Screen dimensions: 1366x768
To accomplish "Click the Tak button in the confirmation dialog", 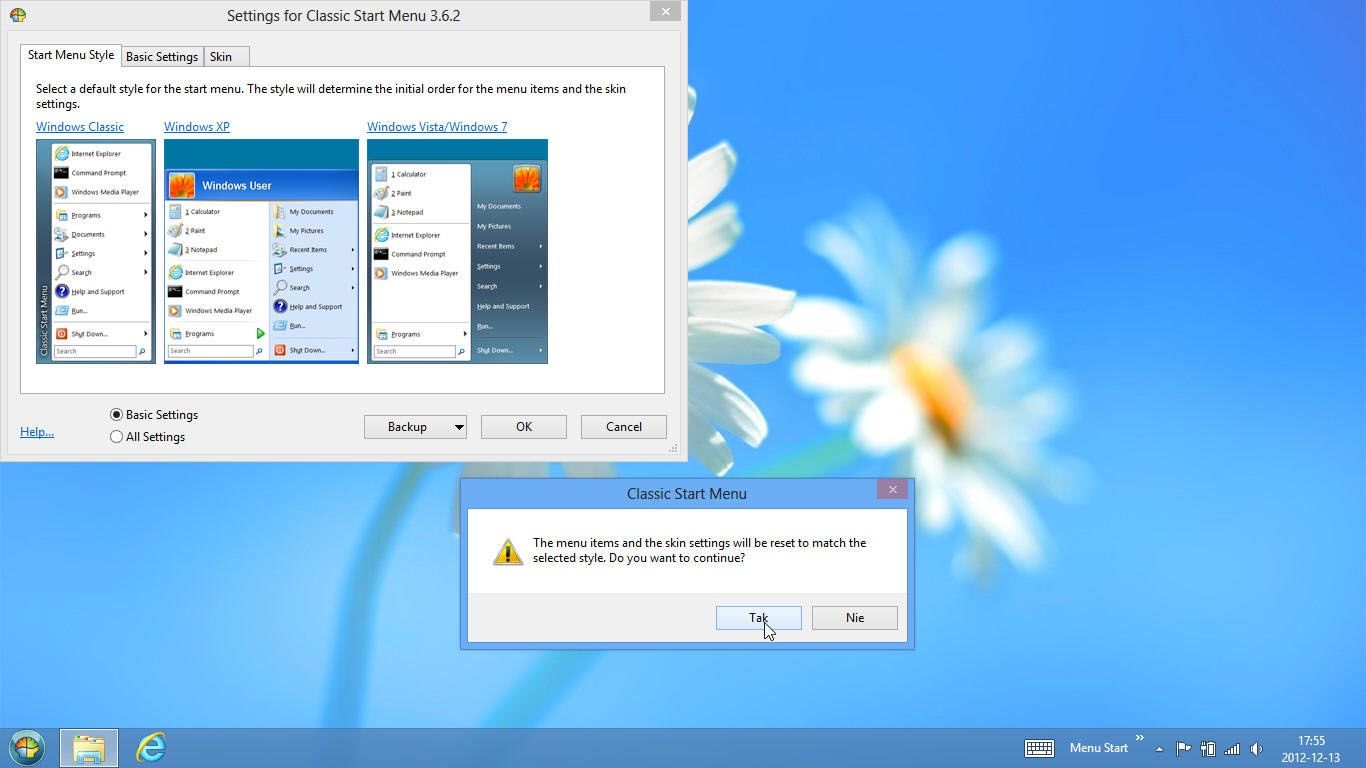I will [x=758, y=618].
